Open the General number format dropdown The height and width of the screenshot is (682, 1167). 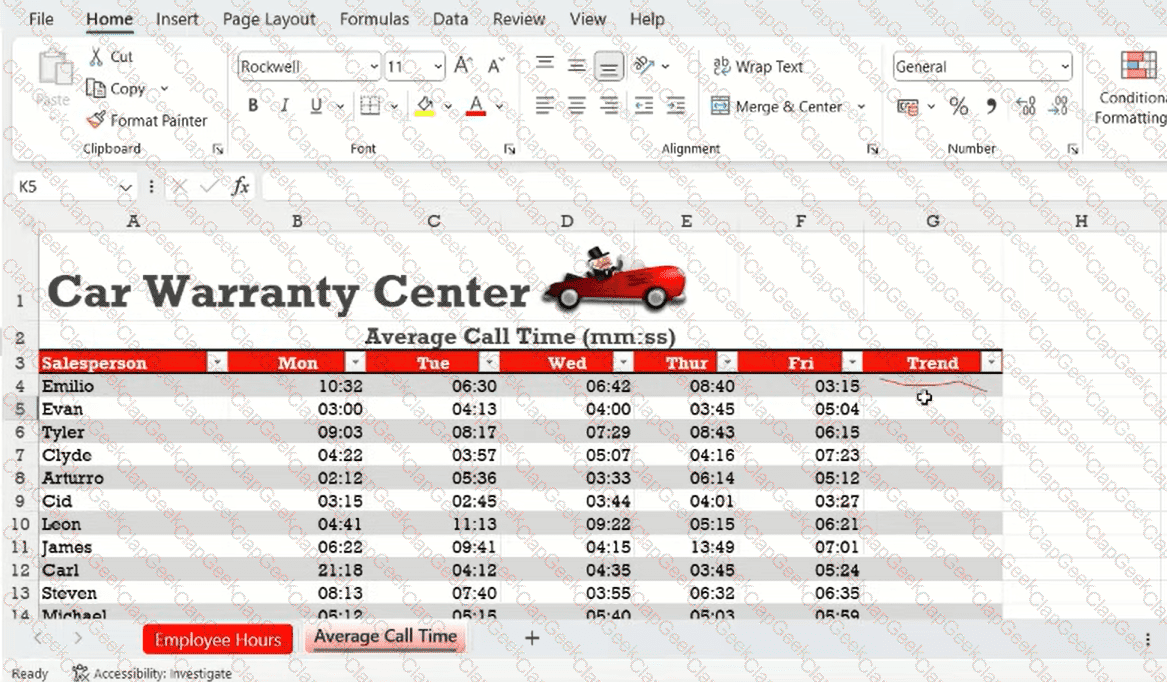point(1064,67)
